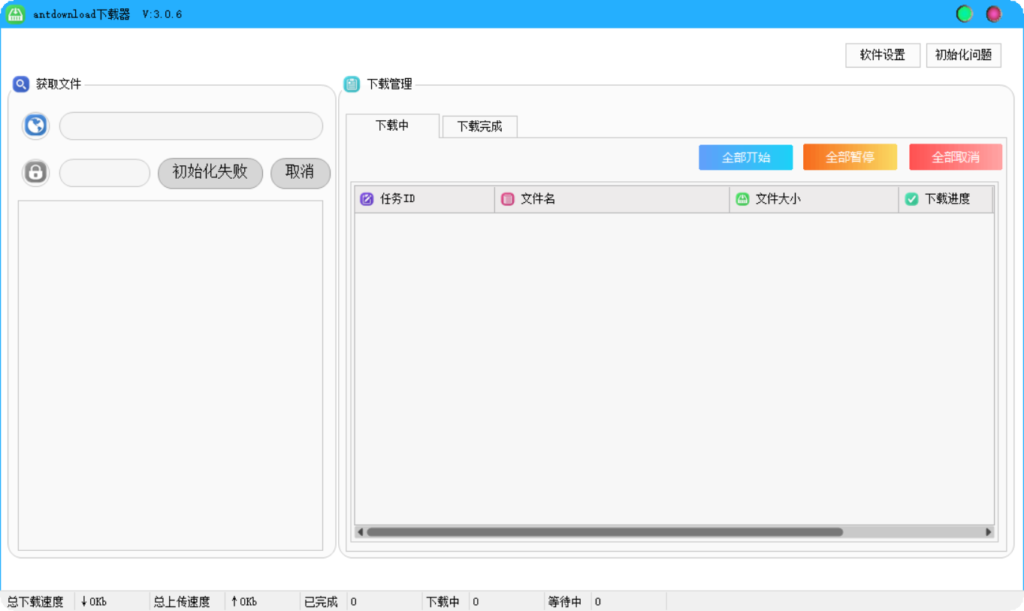Click the green icon in 文件大小 column header
The image size is (1024, 611).
(741, 199)
